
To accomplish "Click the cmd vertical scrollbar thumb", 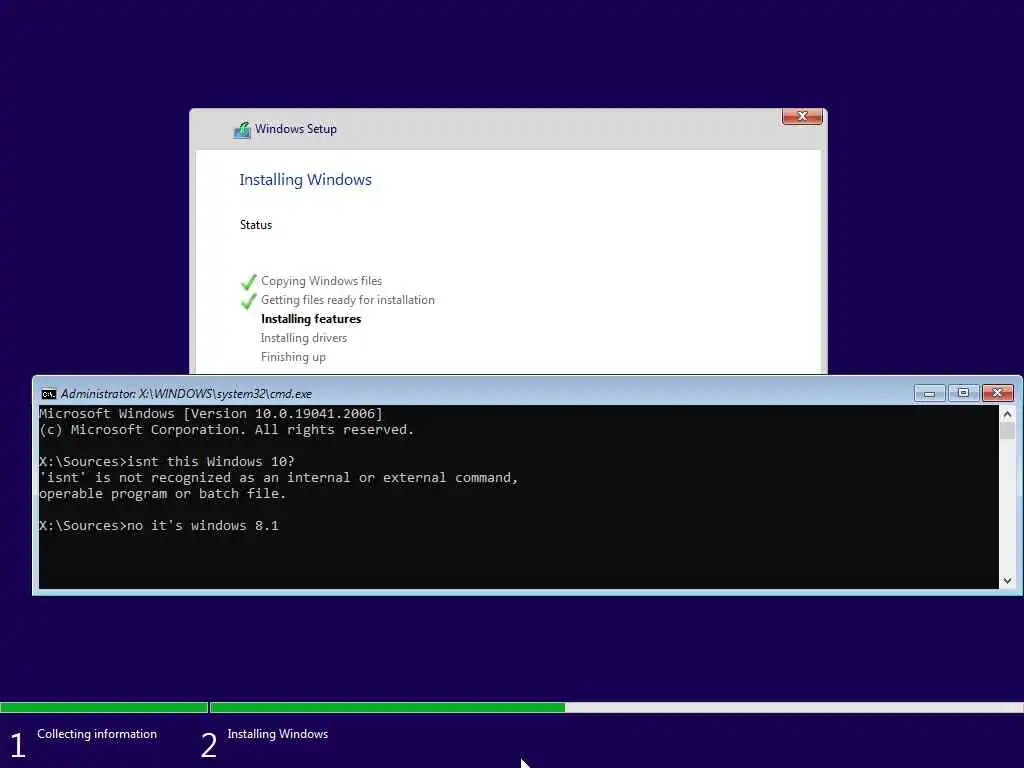I will 1007,430.
